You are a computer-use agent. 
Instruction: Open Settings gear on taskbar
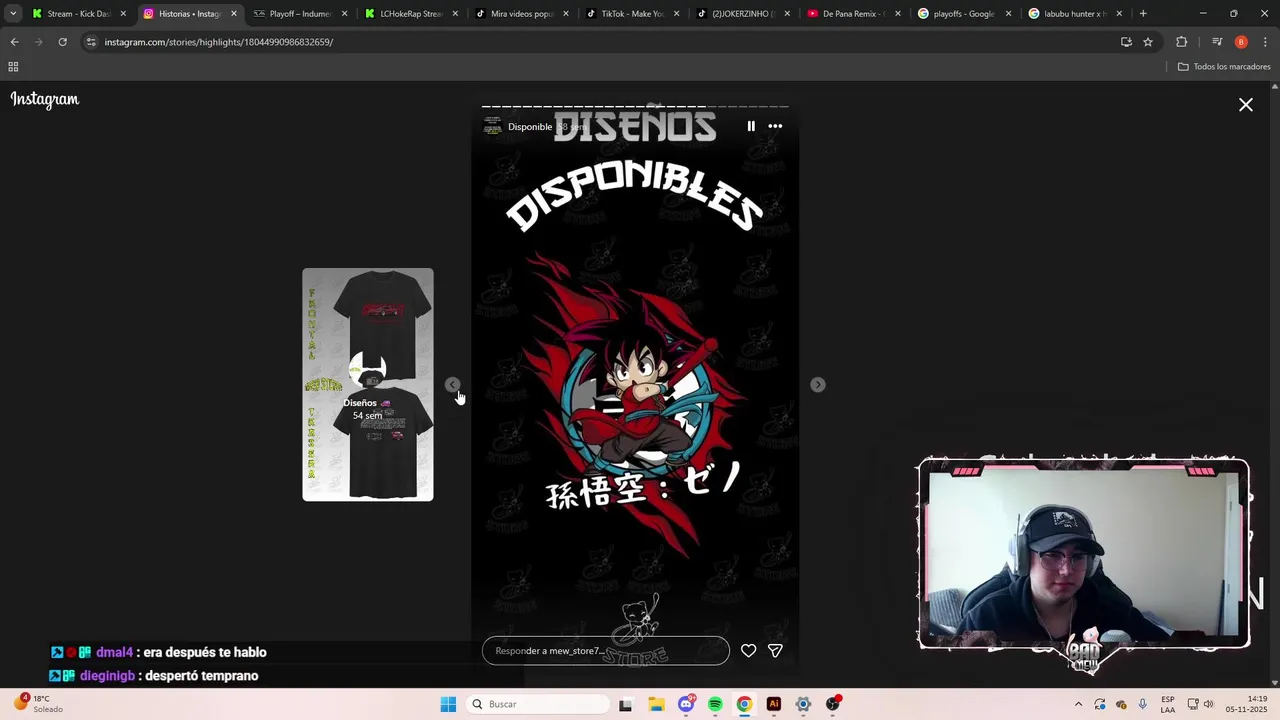803,704
